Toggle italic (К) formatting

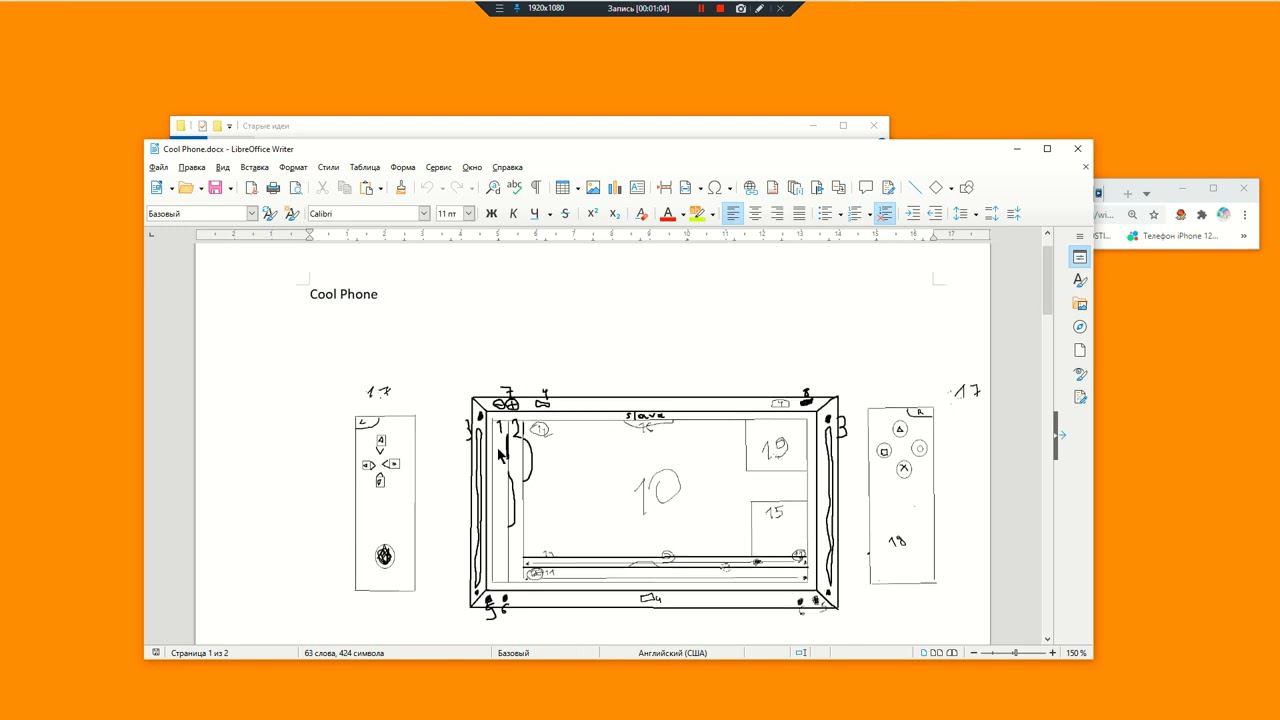[x=513, y=214]
